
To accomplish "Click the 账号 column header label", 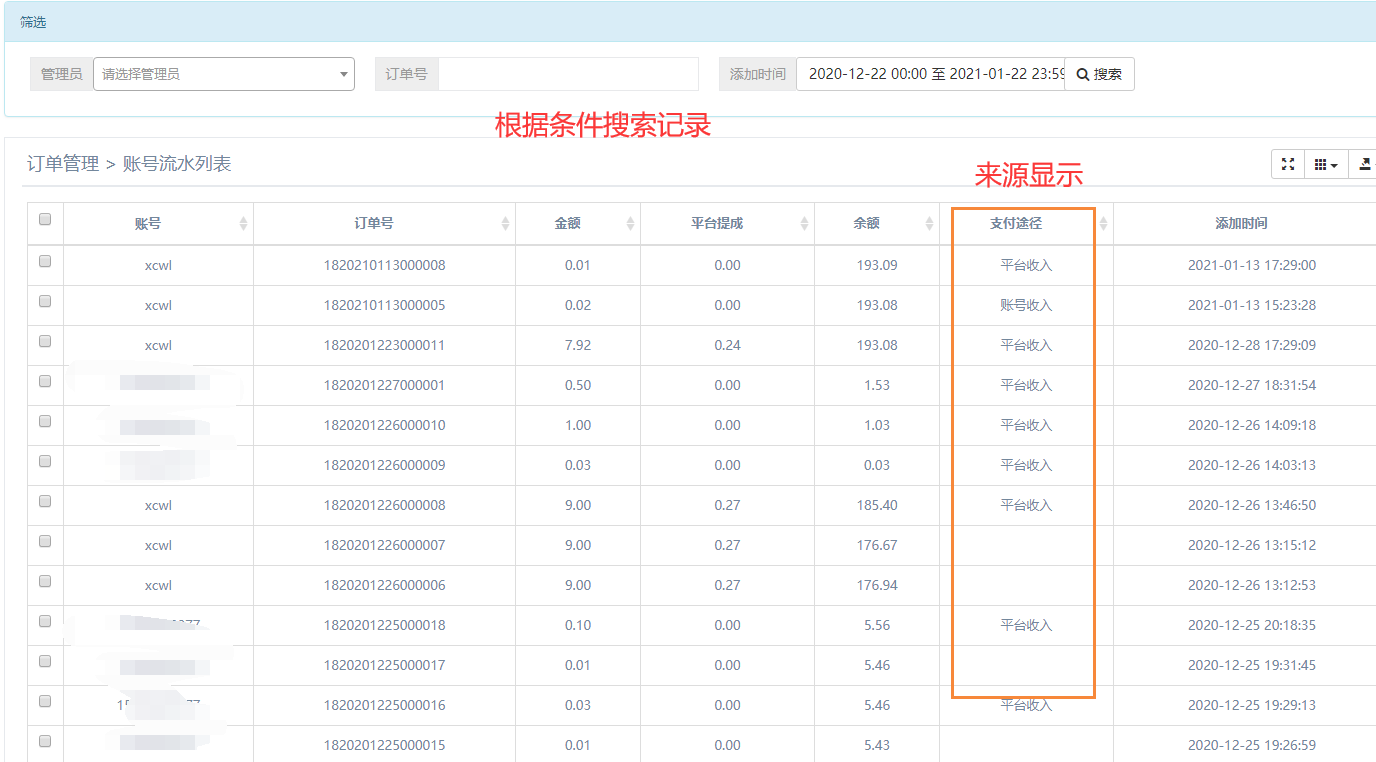I will coord(148,224).
